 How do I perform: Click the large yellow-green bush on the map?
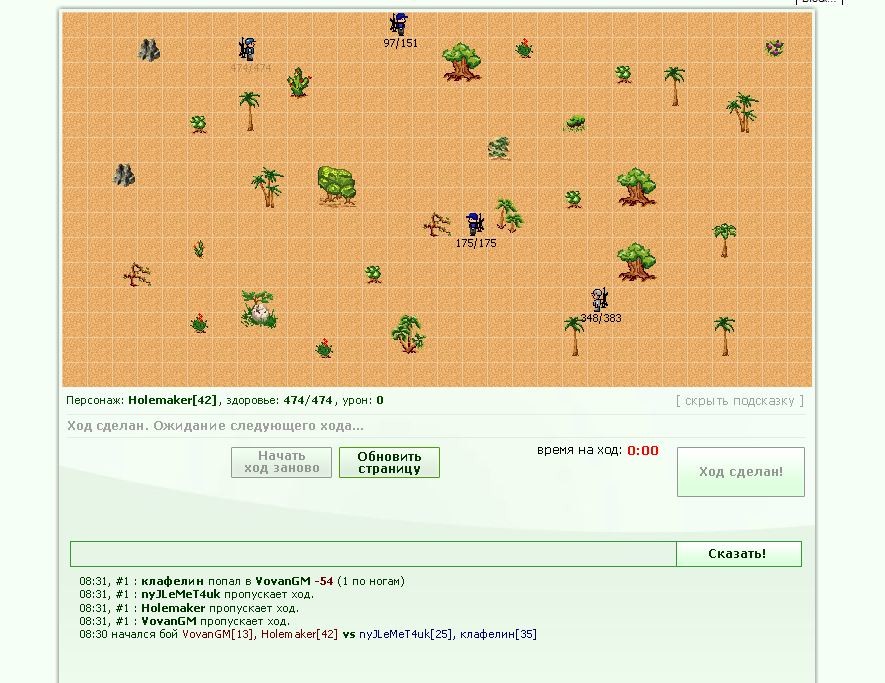pos(337,185)
